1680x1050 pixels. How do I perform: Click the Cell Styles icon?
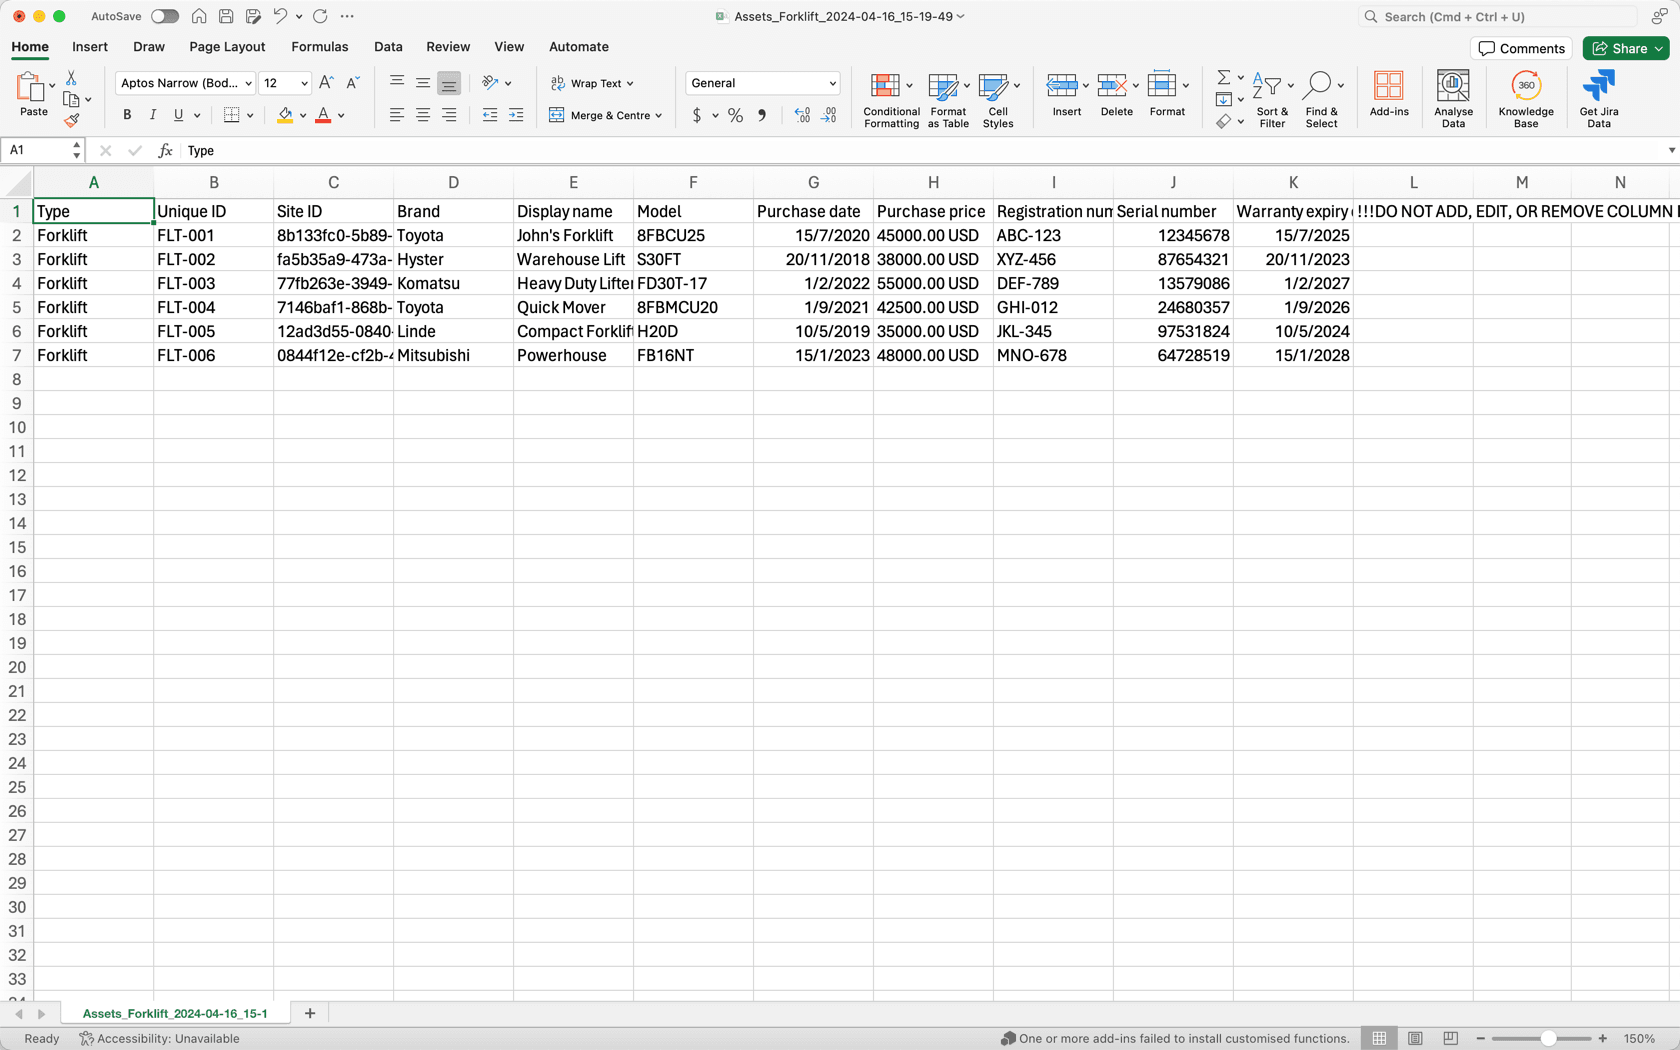(x=997, y=98)
